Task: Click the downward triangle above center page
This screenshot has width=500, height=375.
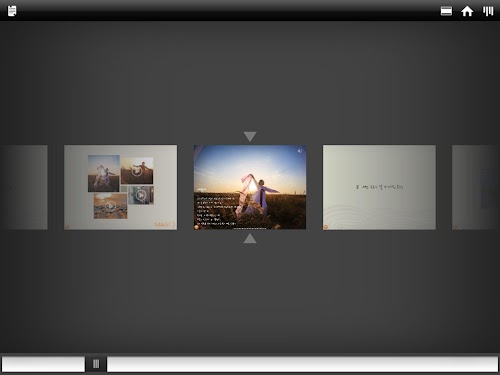Action: pyautogui.click(x=250, y=136)
